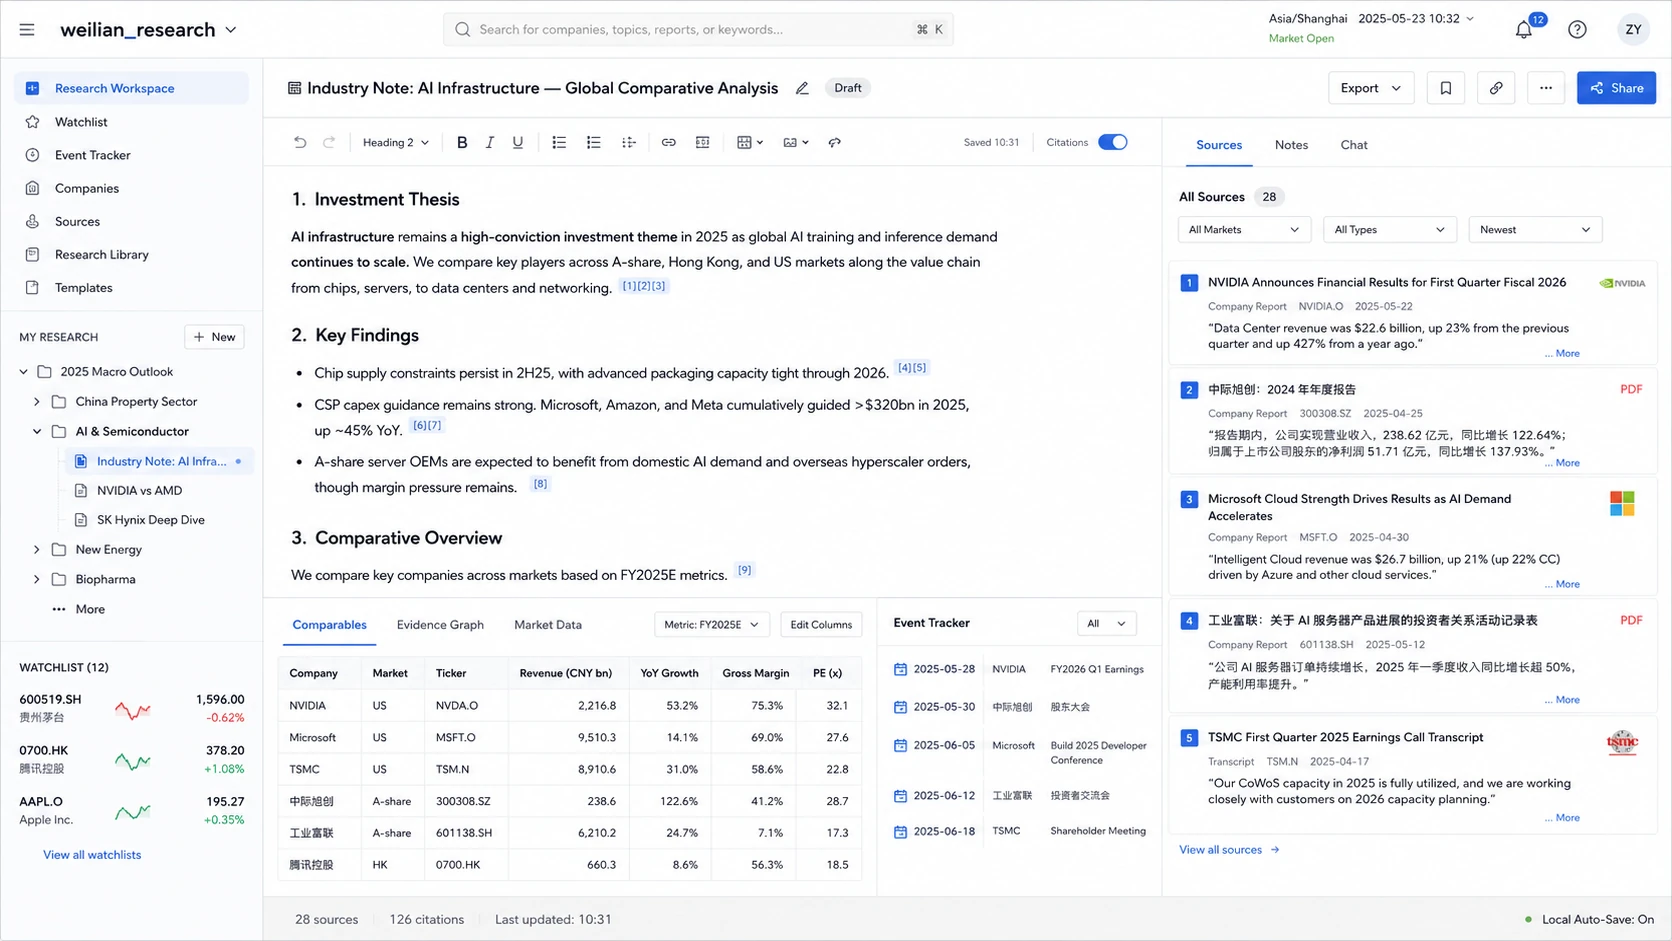1672x941 pixels.
Task: Click the Share button
Action: (1616, 88)
